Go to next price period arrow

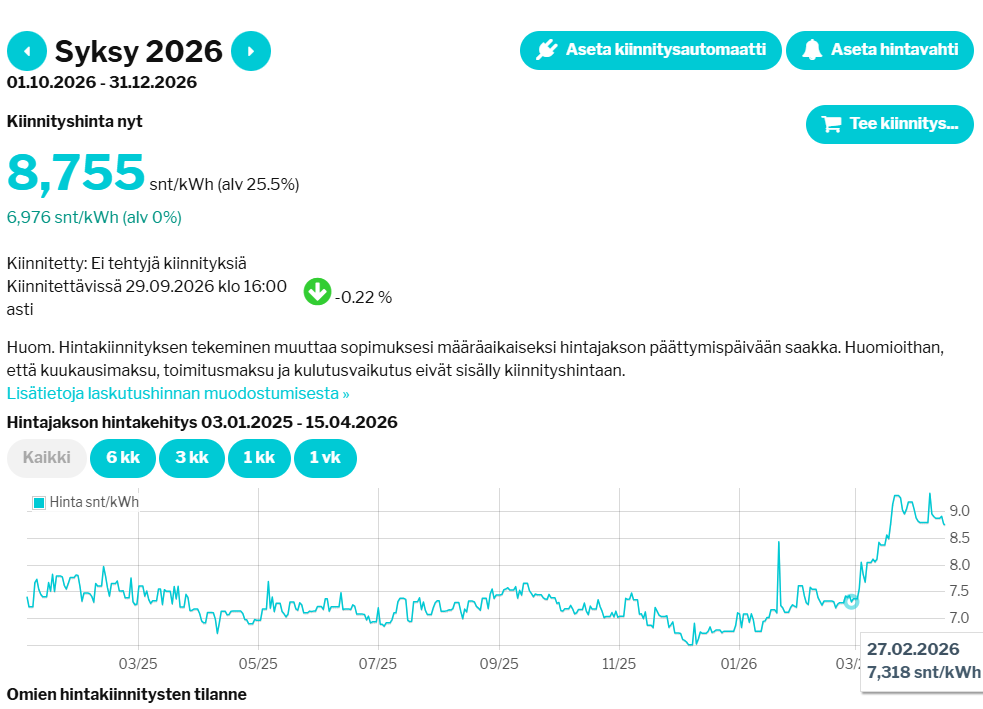point(251,51)
